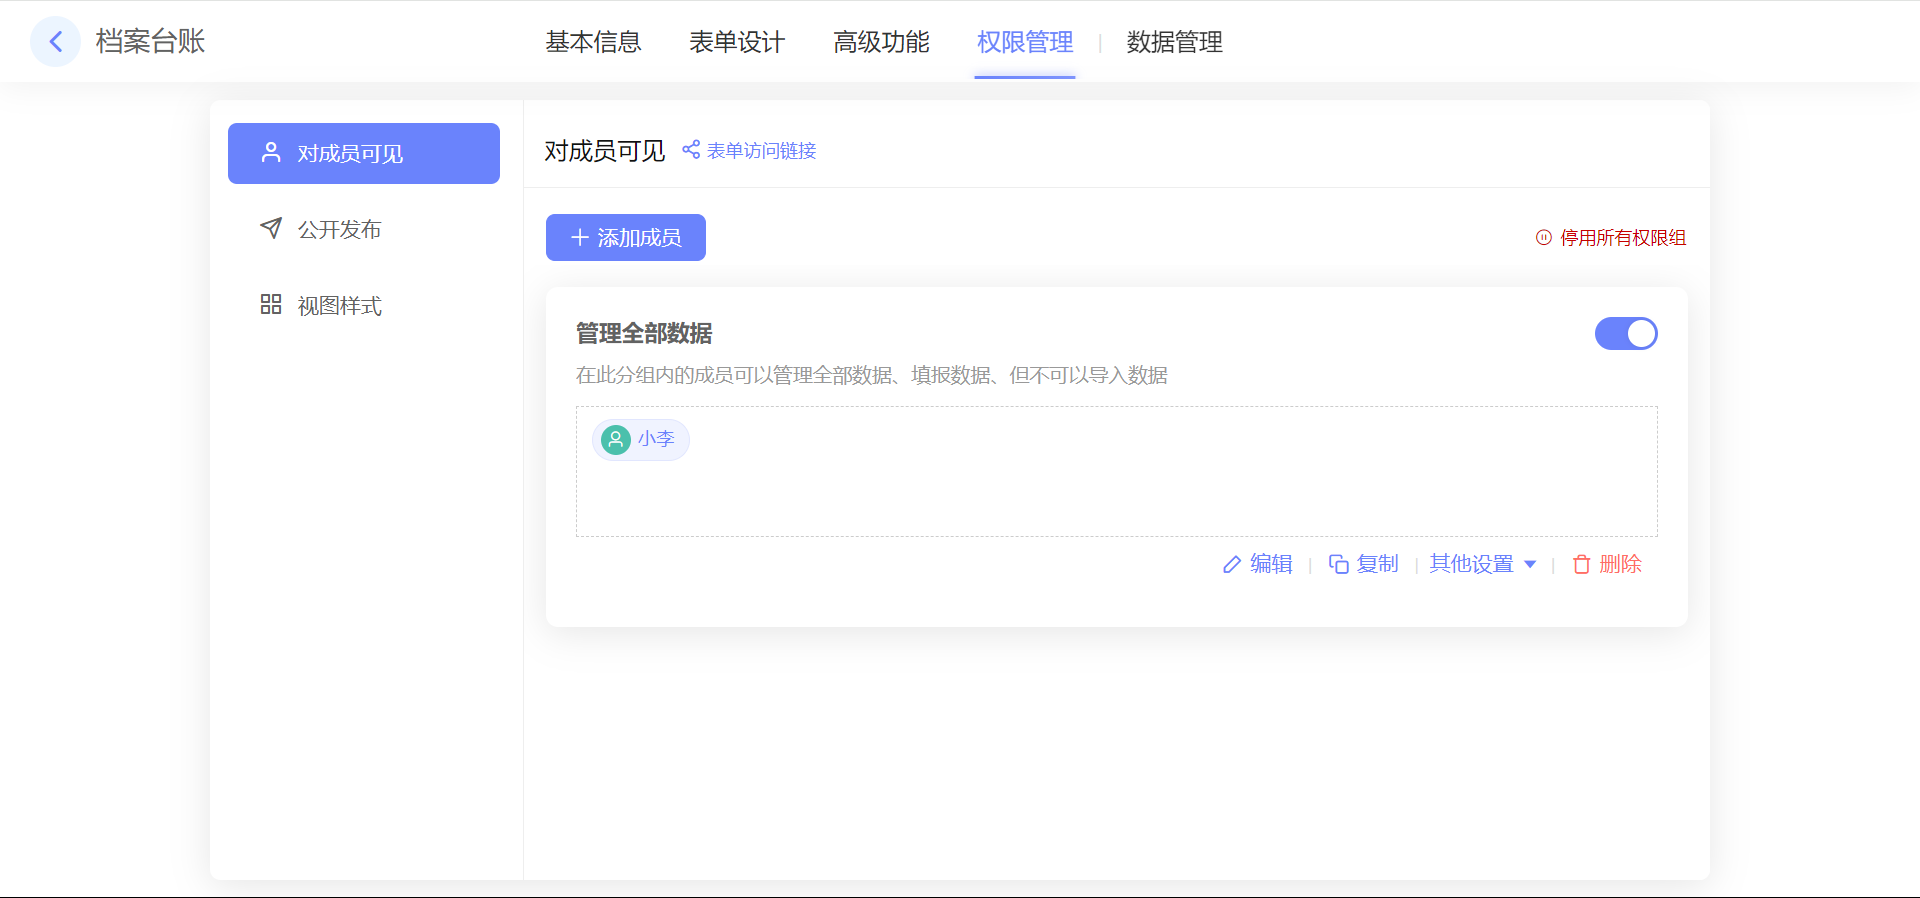Click the red trash delete icon

(1581, 565)
